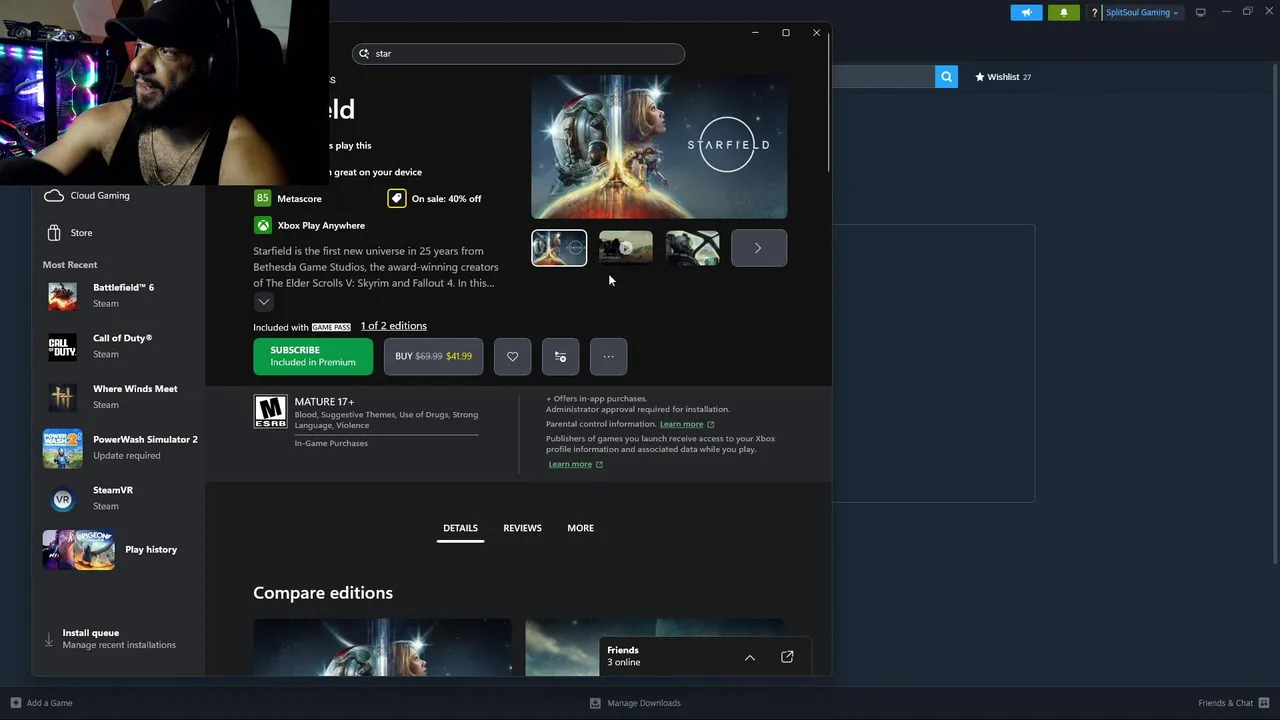The height and width of the screenshot is (720, 1280).
Task: Click the Steam Big Picture monitor icon
Action: 1201,12
